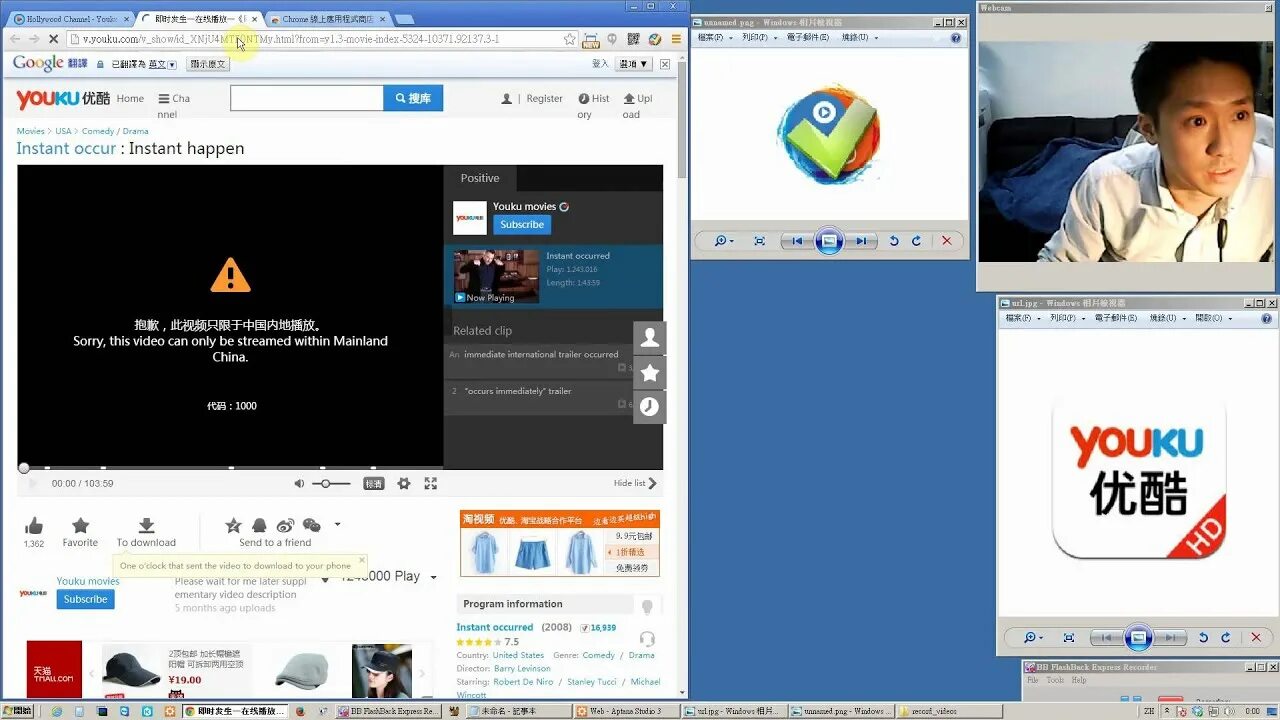Open the Barry Levinson director link
The height and width of the screenshot is (720, 1280).
521,668
